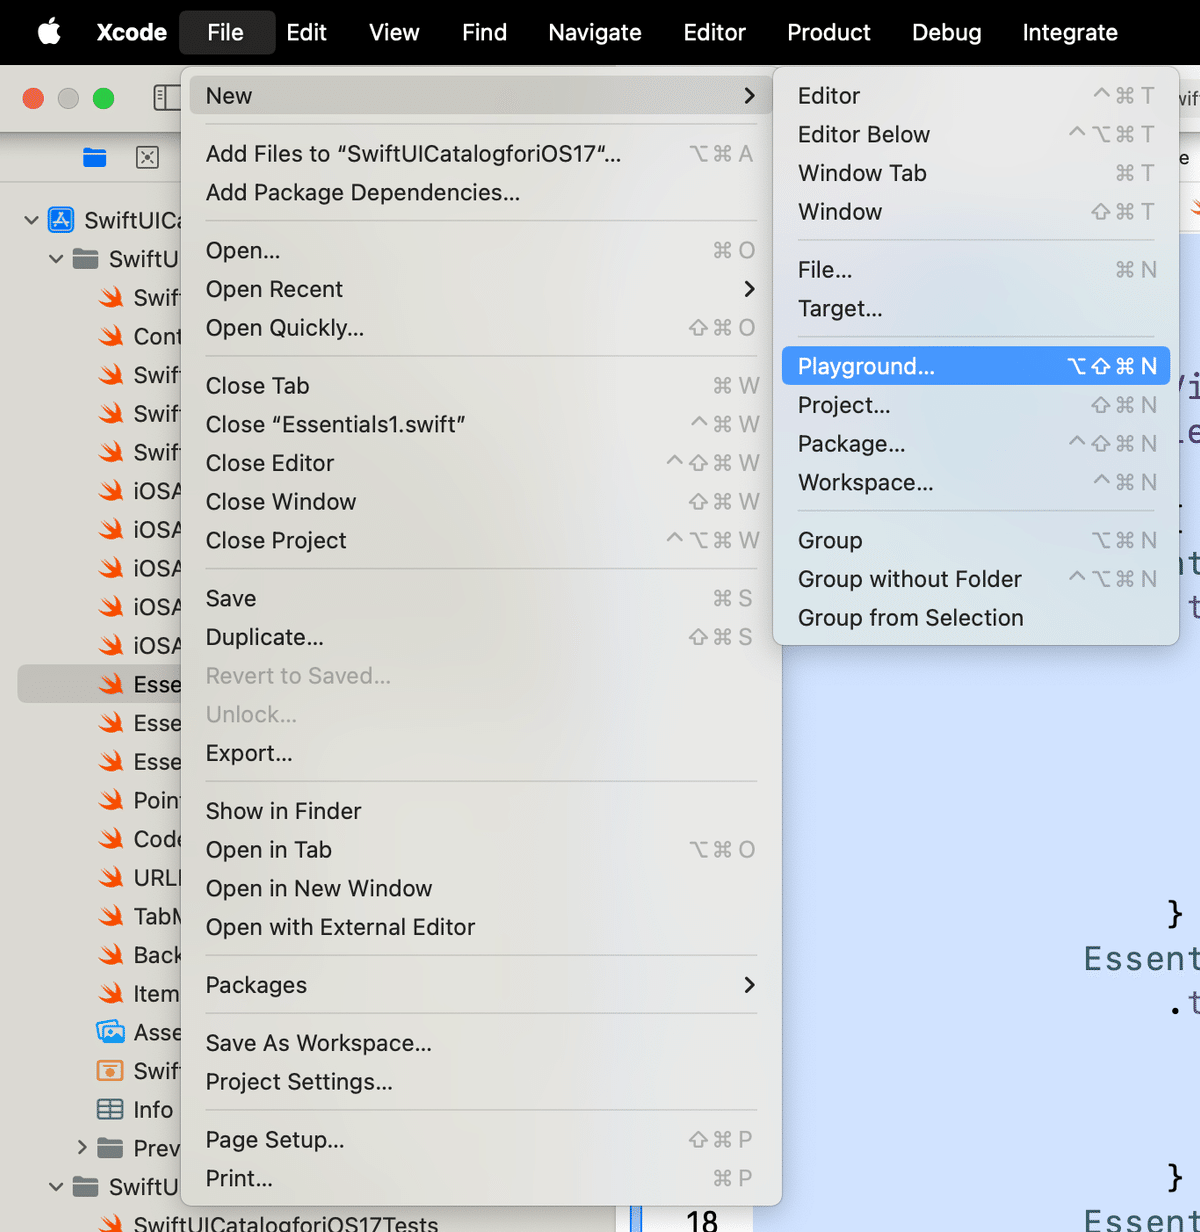Toggle the navigator sidebar icon
Screen dimensions: 1200x1232
point(166,98)
